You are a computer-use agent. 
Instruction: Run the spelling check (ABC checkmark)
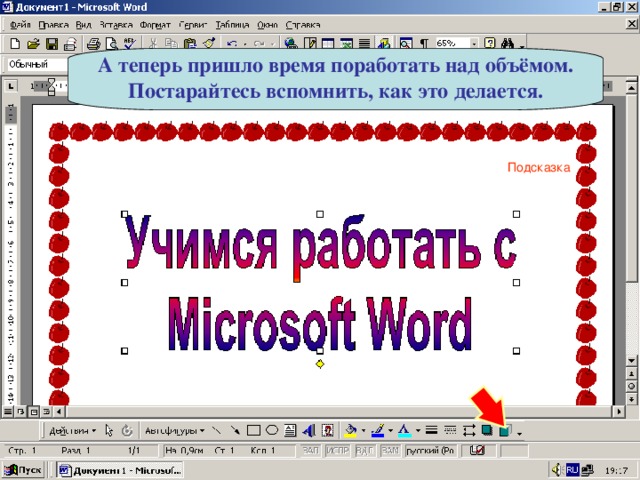pyautogui.click(x=130, y=43)
